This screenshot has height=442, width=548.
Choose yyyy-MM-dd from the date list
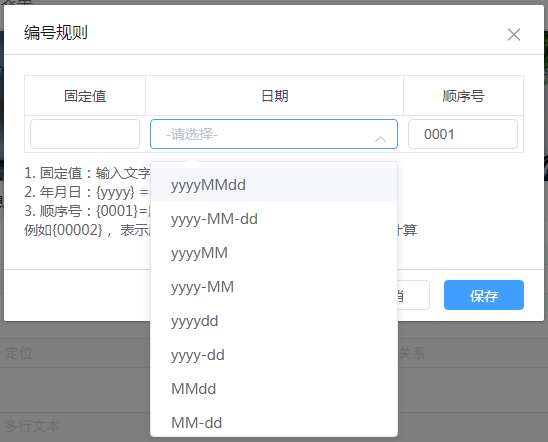274,219
